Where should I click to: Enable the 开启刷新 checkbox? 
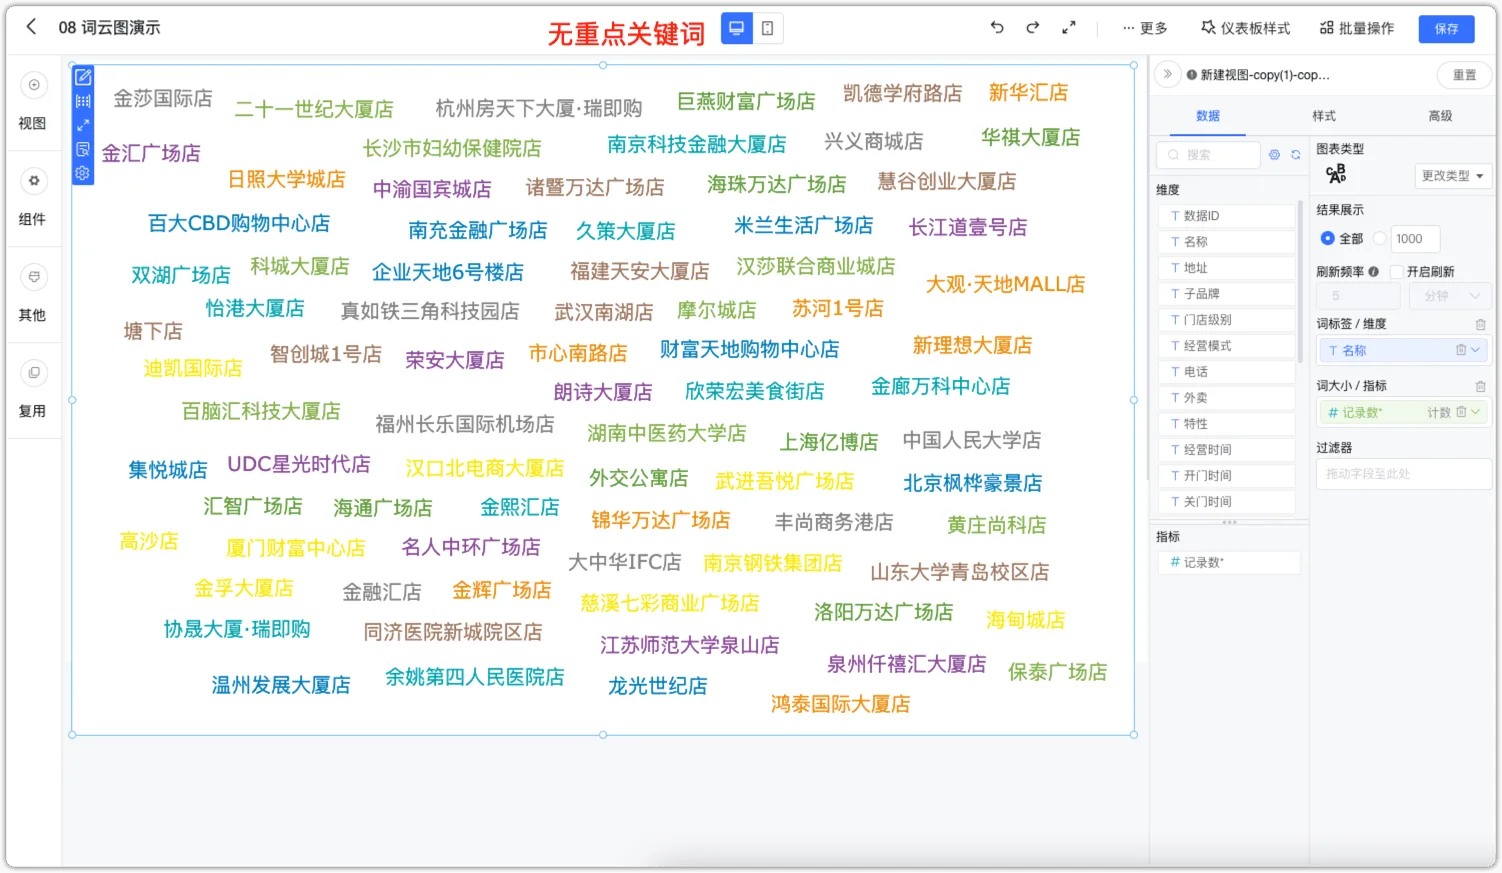(x=1396, y=272)
